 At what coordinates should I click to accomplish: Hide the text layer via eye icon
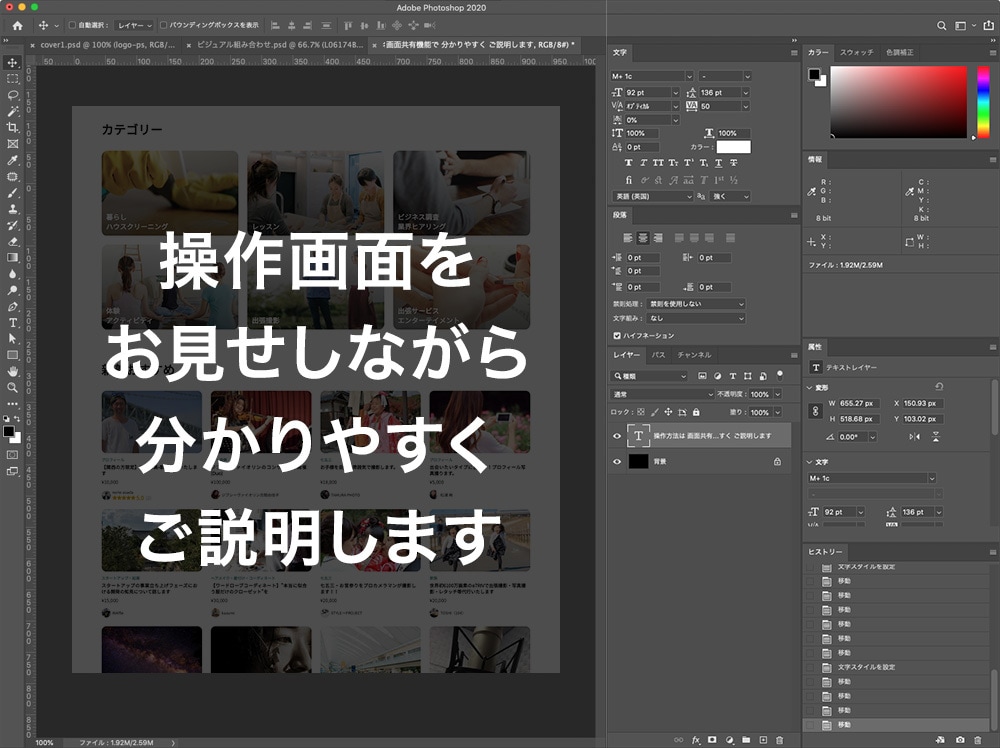pyautogui.click(x=617, y=436)
